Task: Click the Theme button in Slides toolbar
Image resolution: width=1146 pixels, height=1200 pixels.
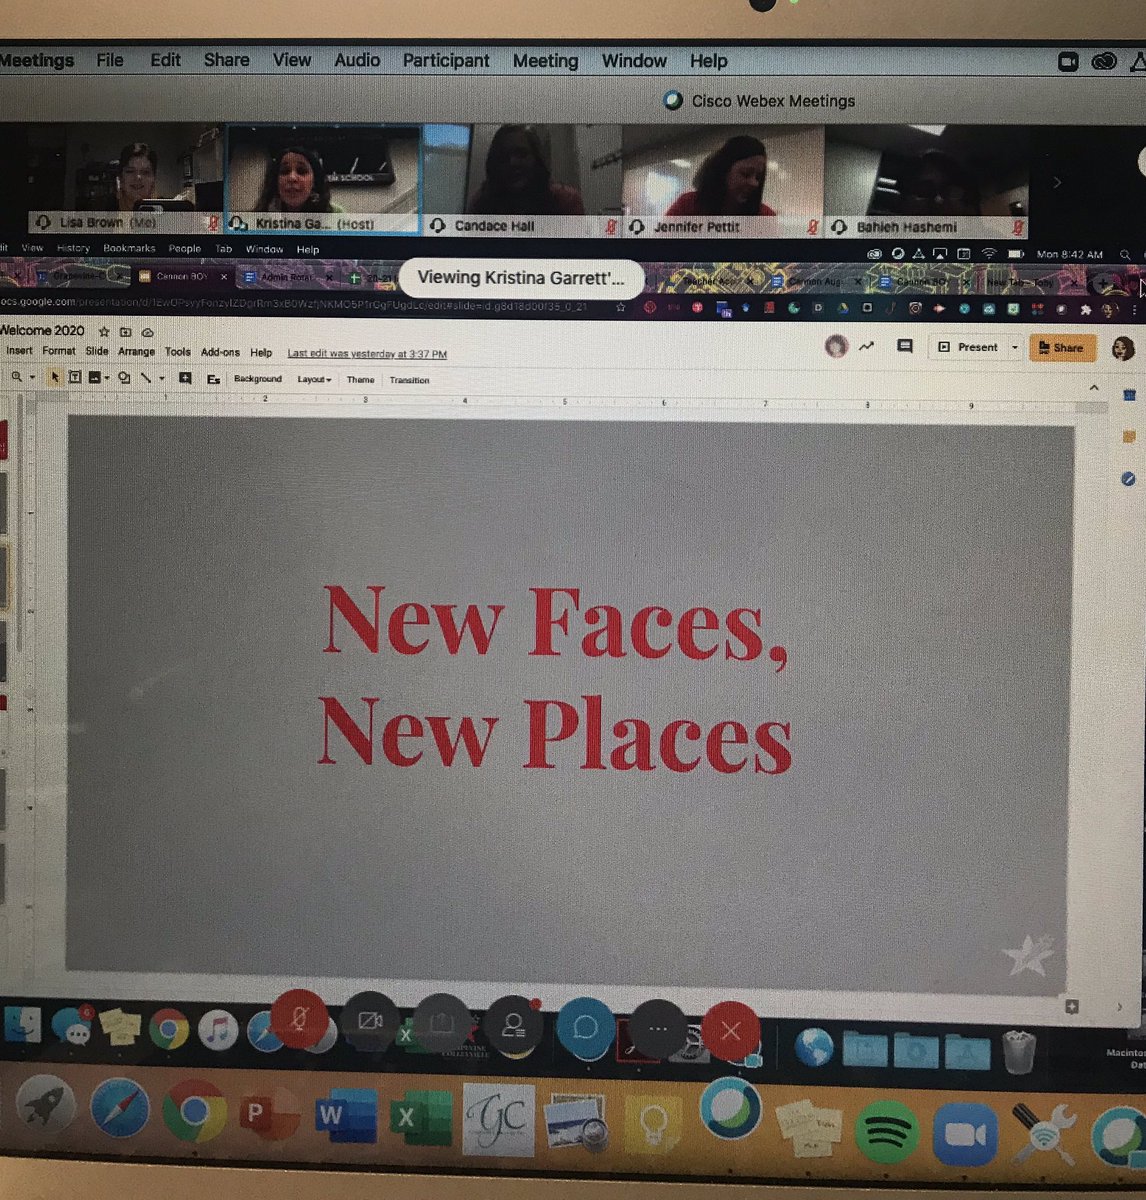Action: click(360, 380)
